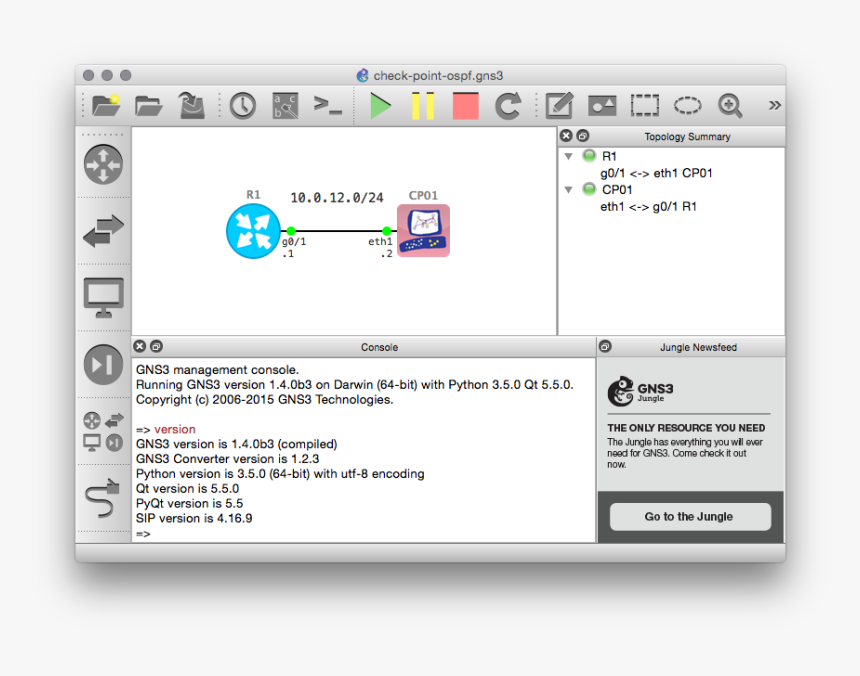
Task: Select link g0/1 <-> eth1 CP01
Action: coord(656,173)
